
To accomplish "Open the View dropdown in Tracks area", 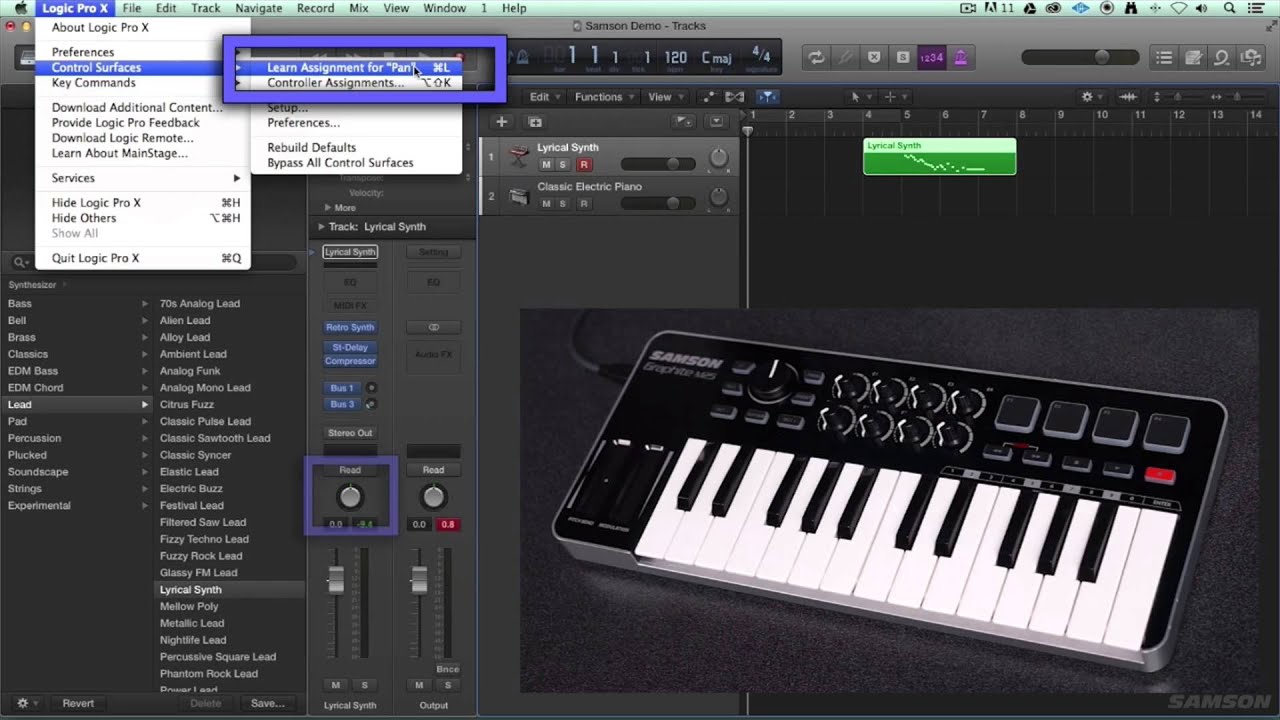I will tap(664, 97).
